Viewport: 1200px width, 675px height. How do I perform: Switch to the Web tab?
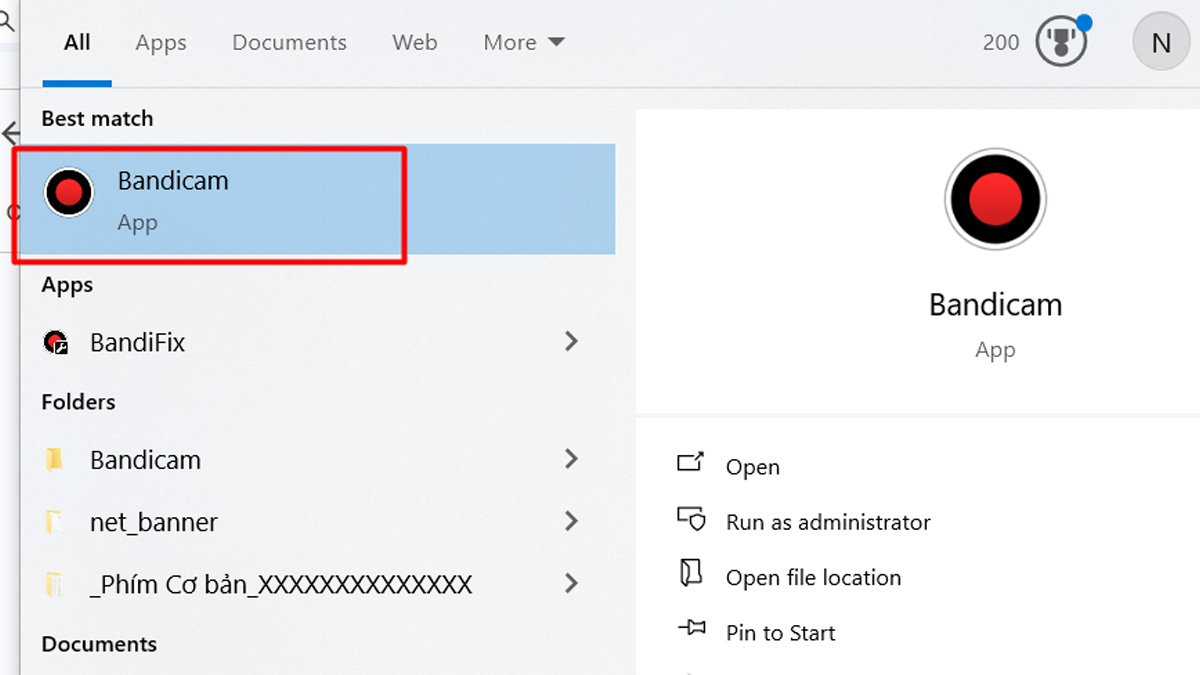click(x=414, y=42)
